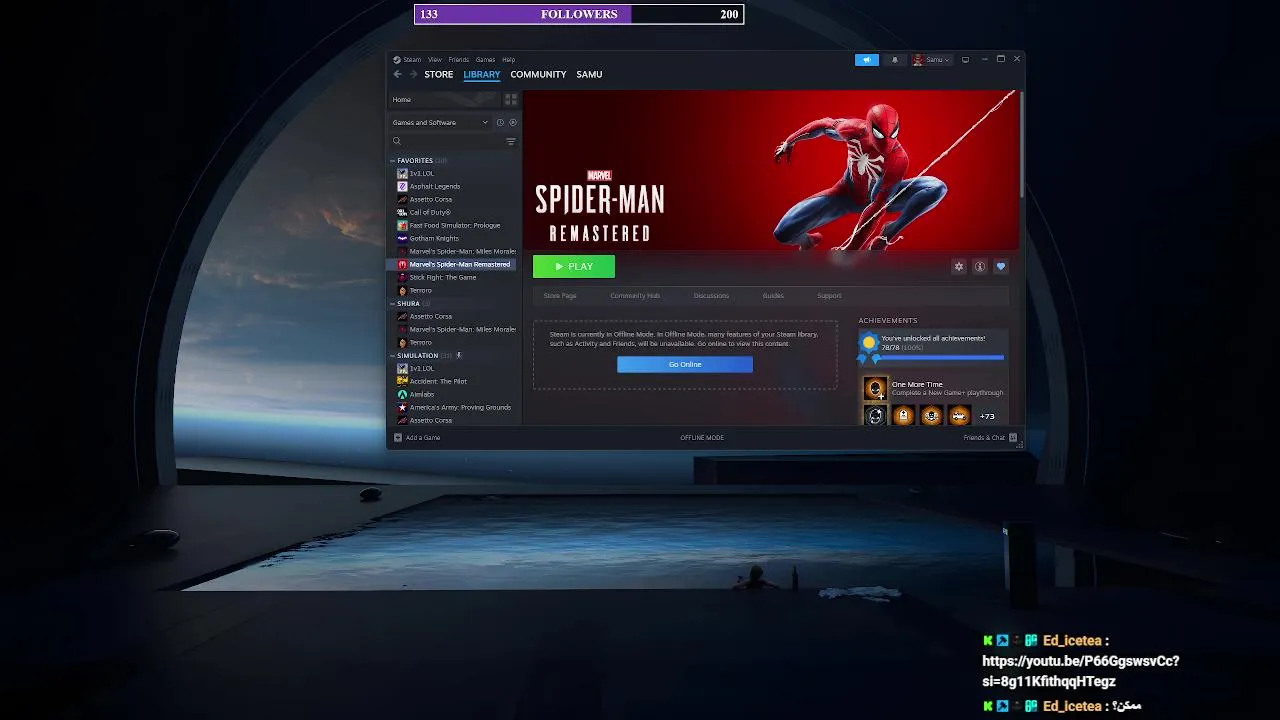1280x720 pixels.
Task: Sort by recent with the clock icon
Action: pos(500,122)
